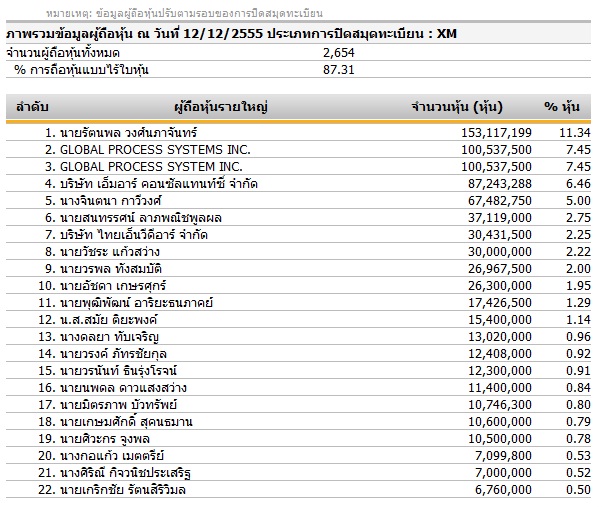Click share count 26,967,500

coord(499,269)
